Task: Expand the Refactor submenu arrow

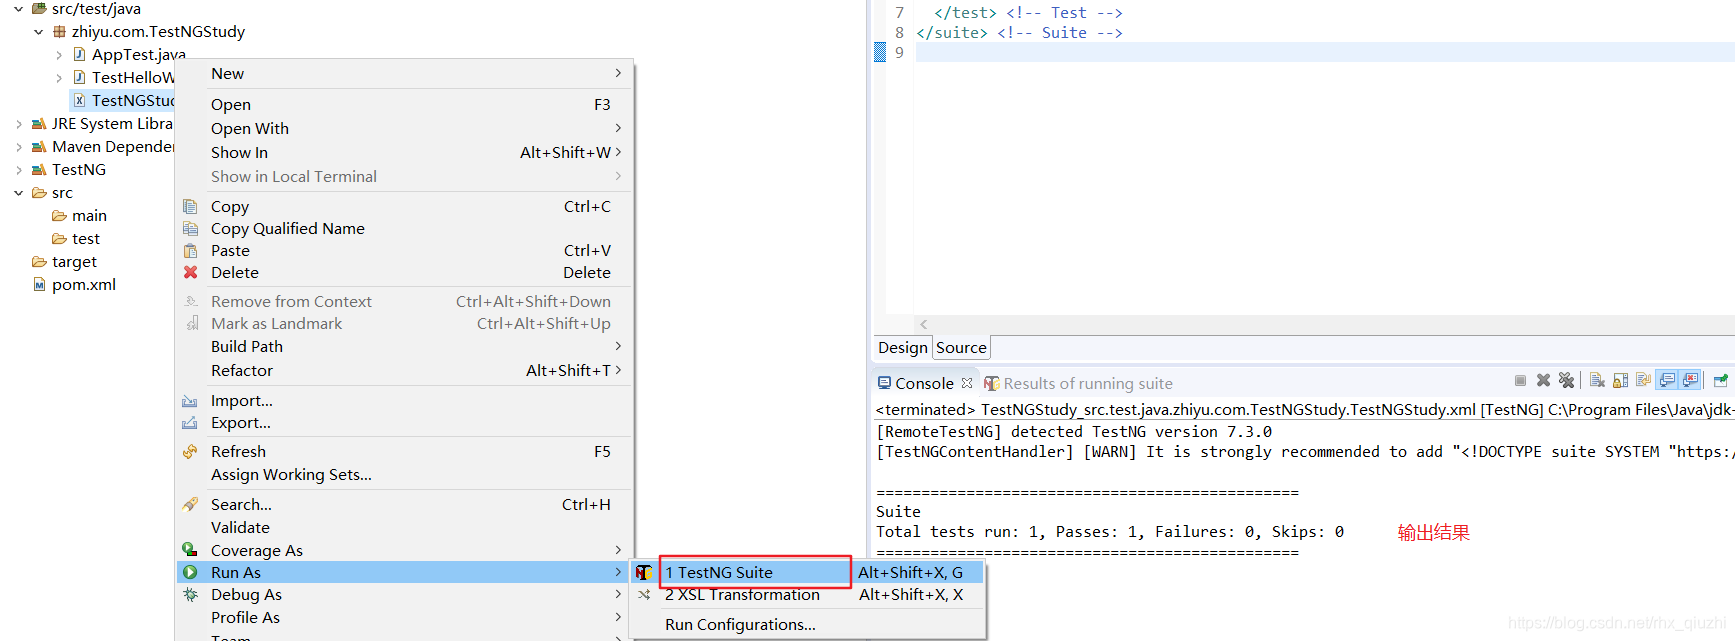Action: click(618, 370)
